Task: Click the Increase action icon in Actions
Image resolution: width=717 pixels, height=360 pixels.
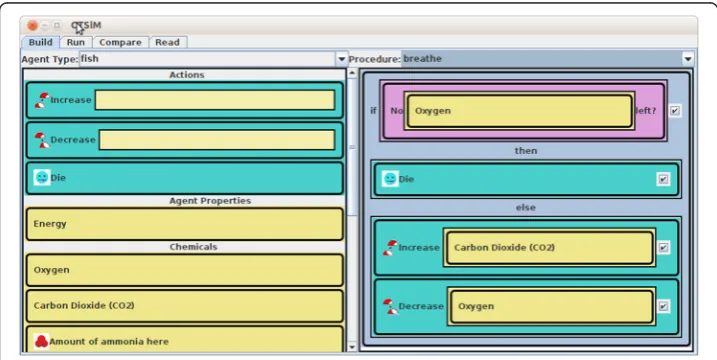Action: pos(42,100)
